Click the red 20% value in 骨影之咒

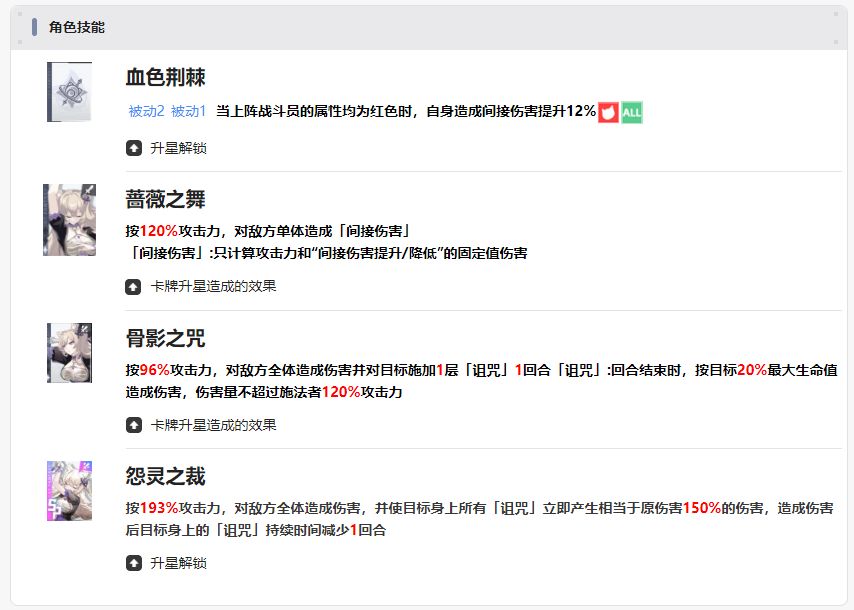(x=752, y=370)
